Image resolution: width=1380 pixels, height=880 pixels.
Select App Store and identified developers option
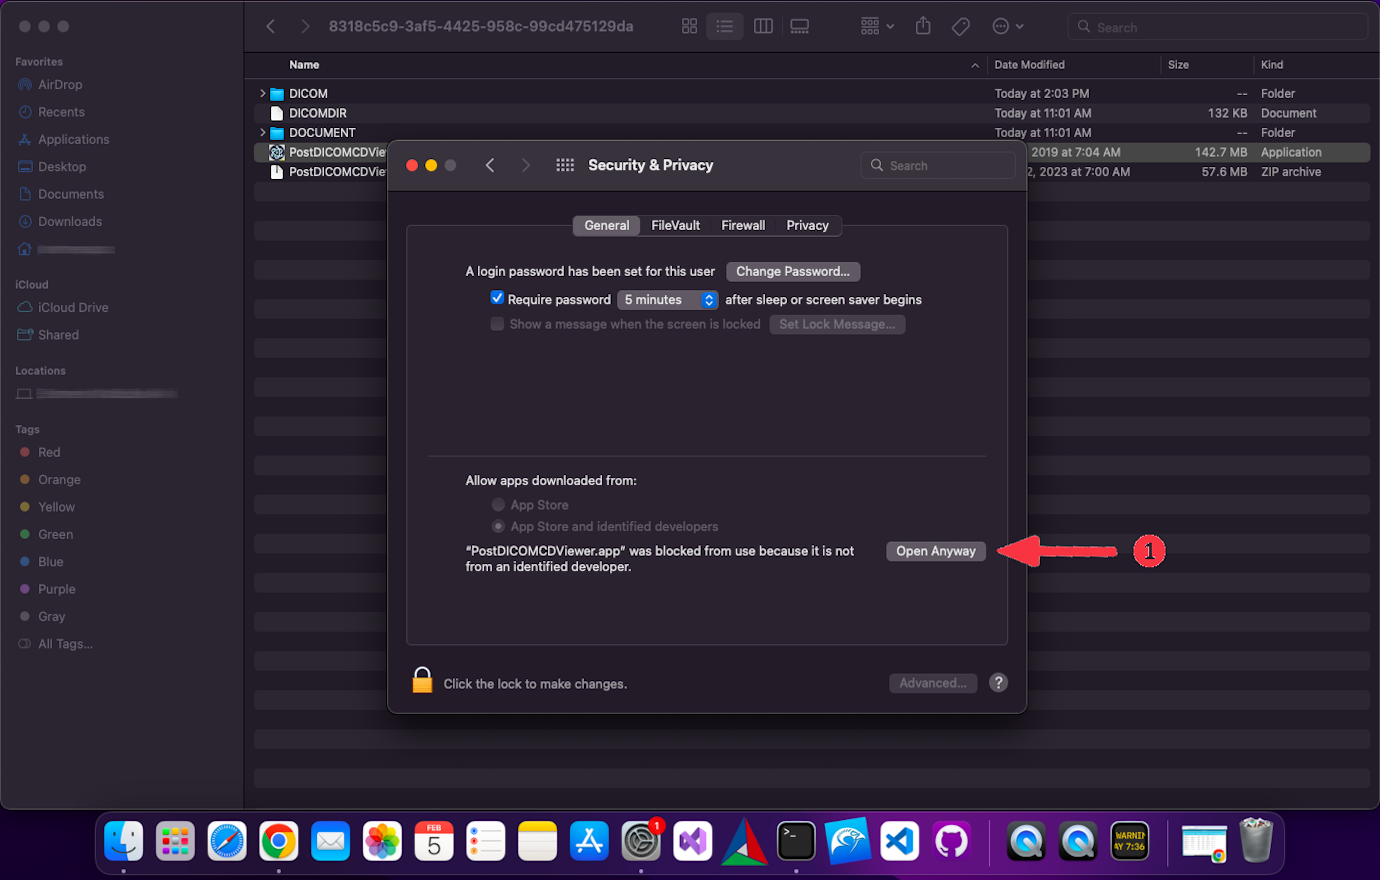498,526
